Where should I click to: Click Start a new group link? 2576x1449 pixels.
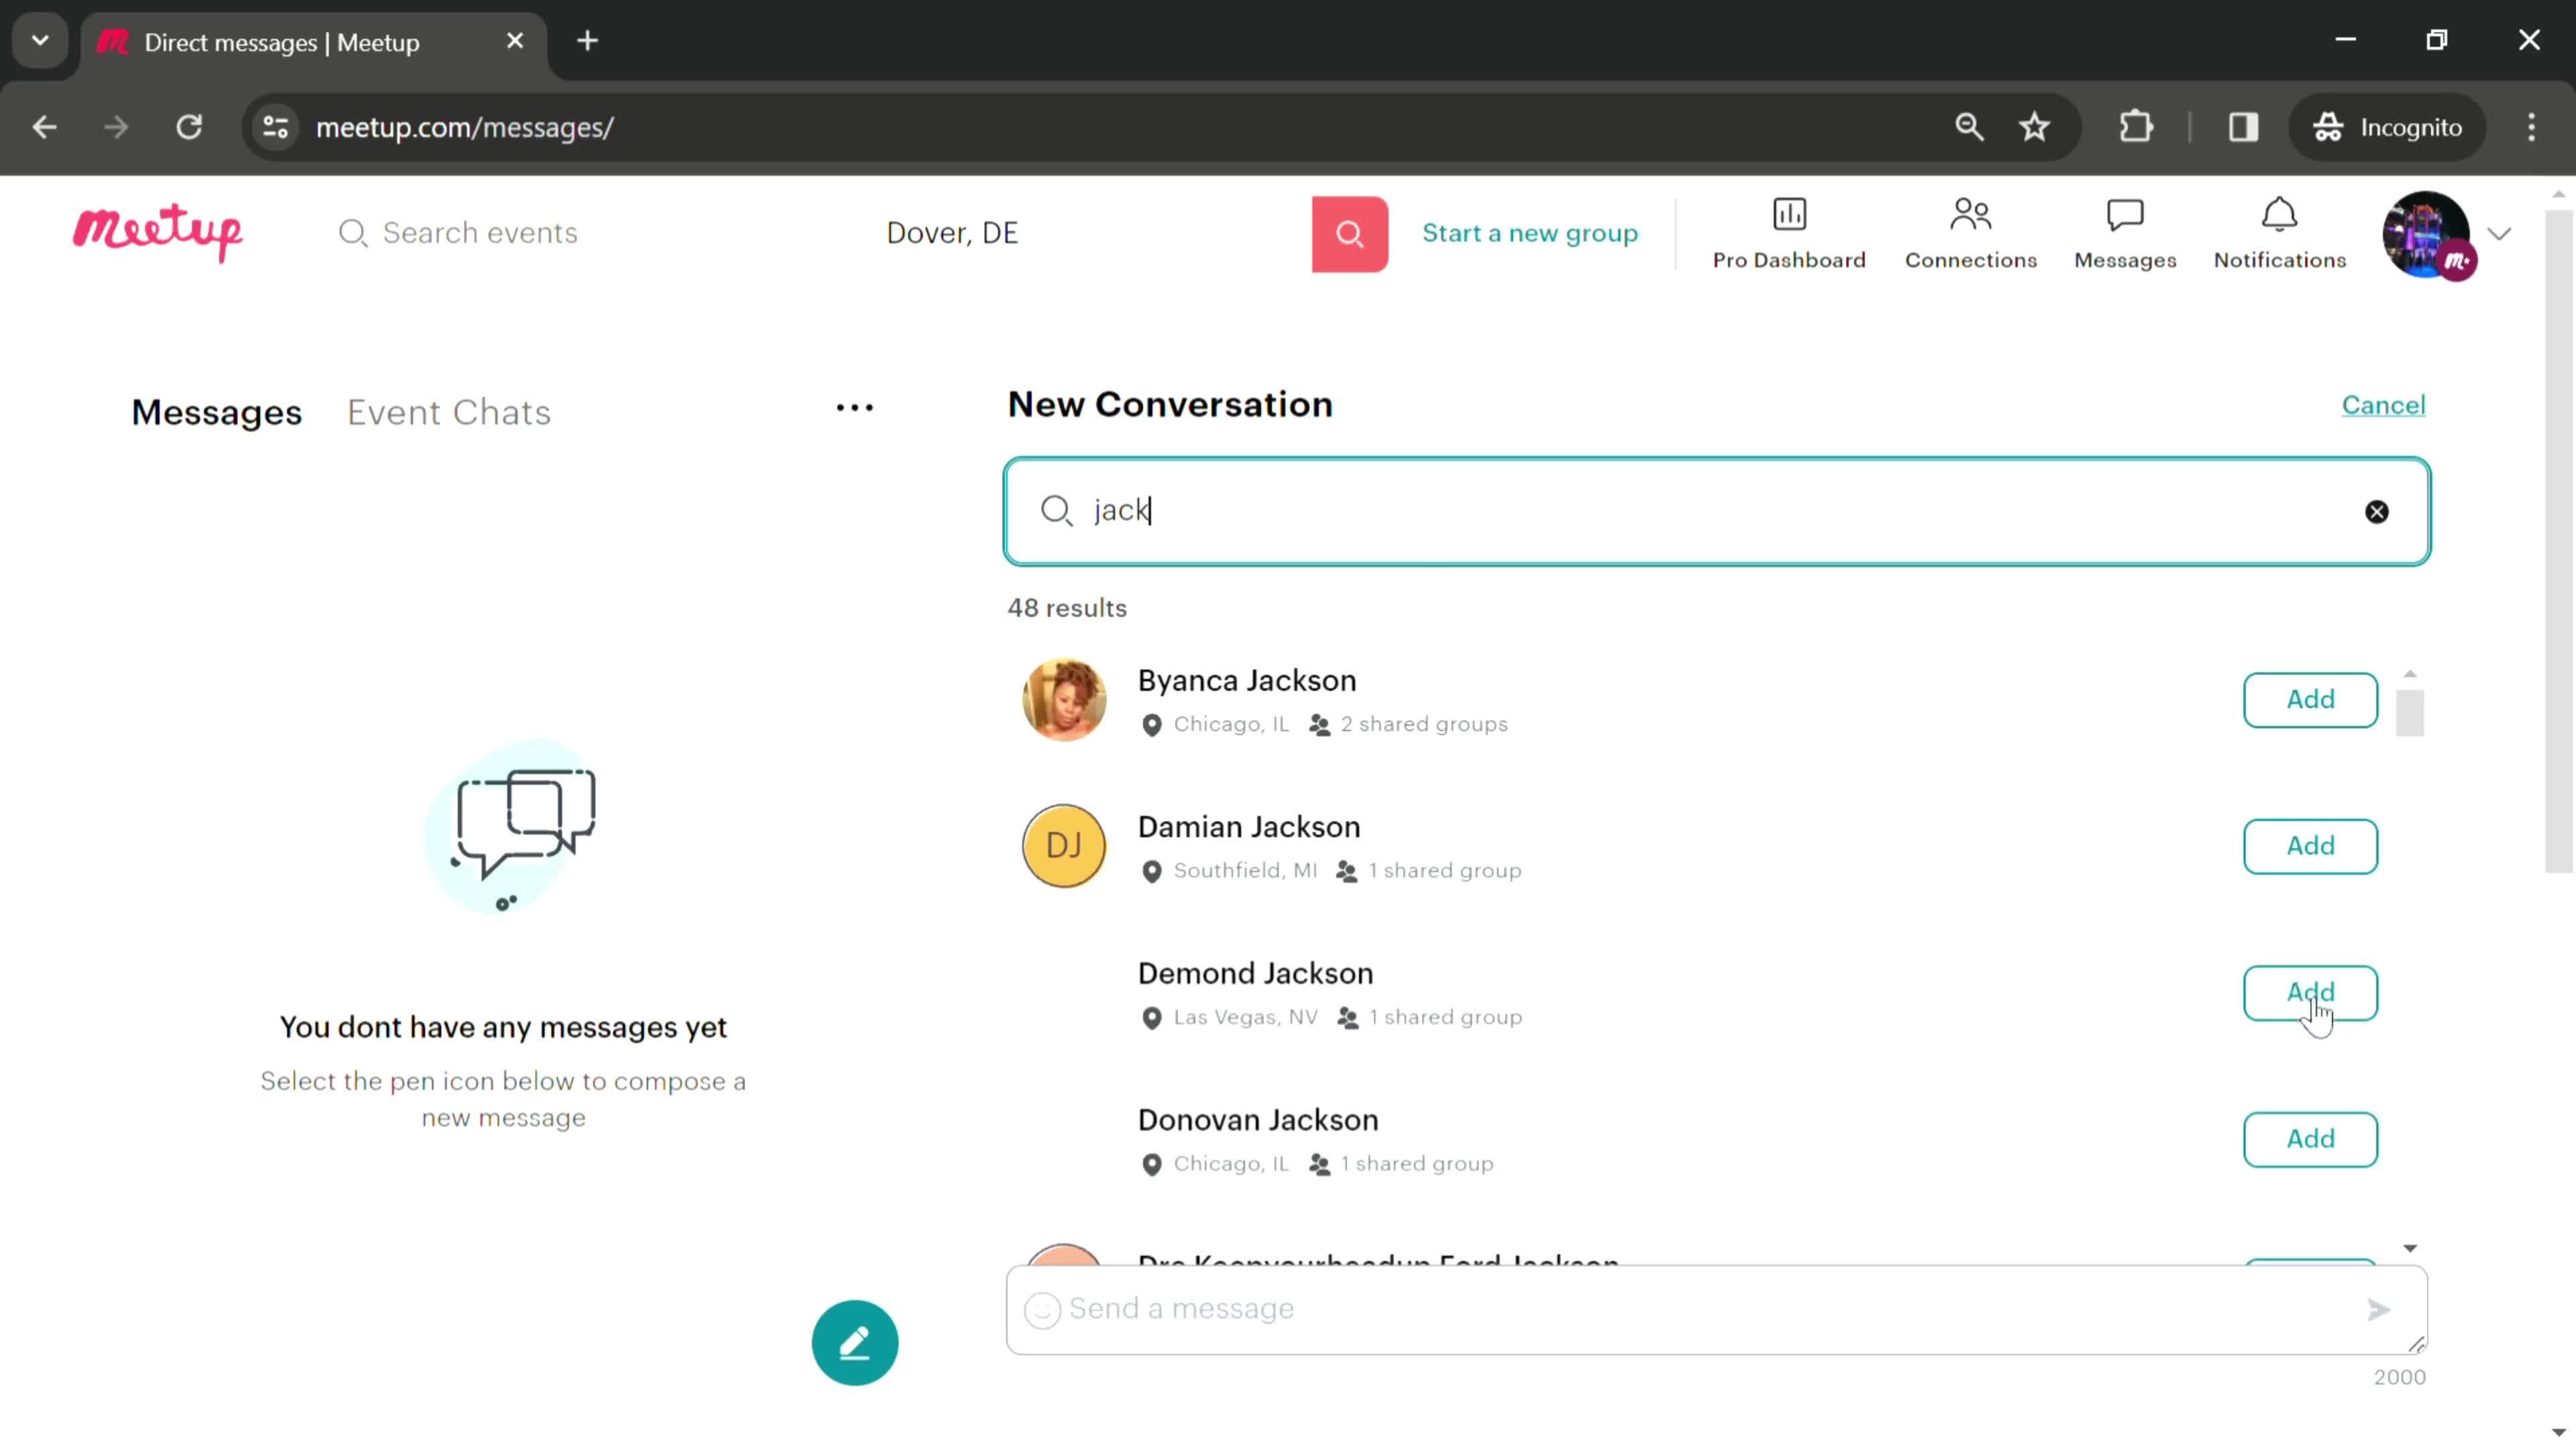point(1530,231)
